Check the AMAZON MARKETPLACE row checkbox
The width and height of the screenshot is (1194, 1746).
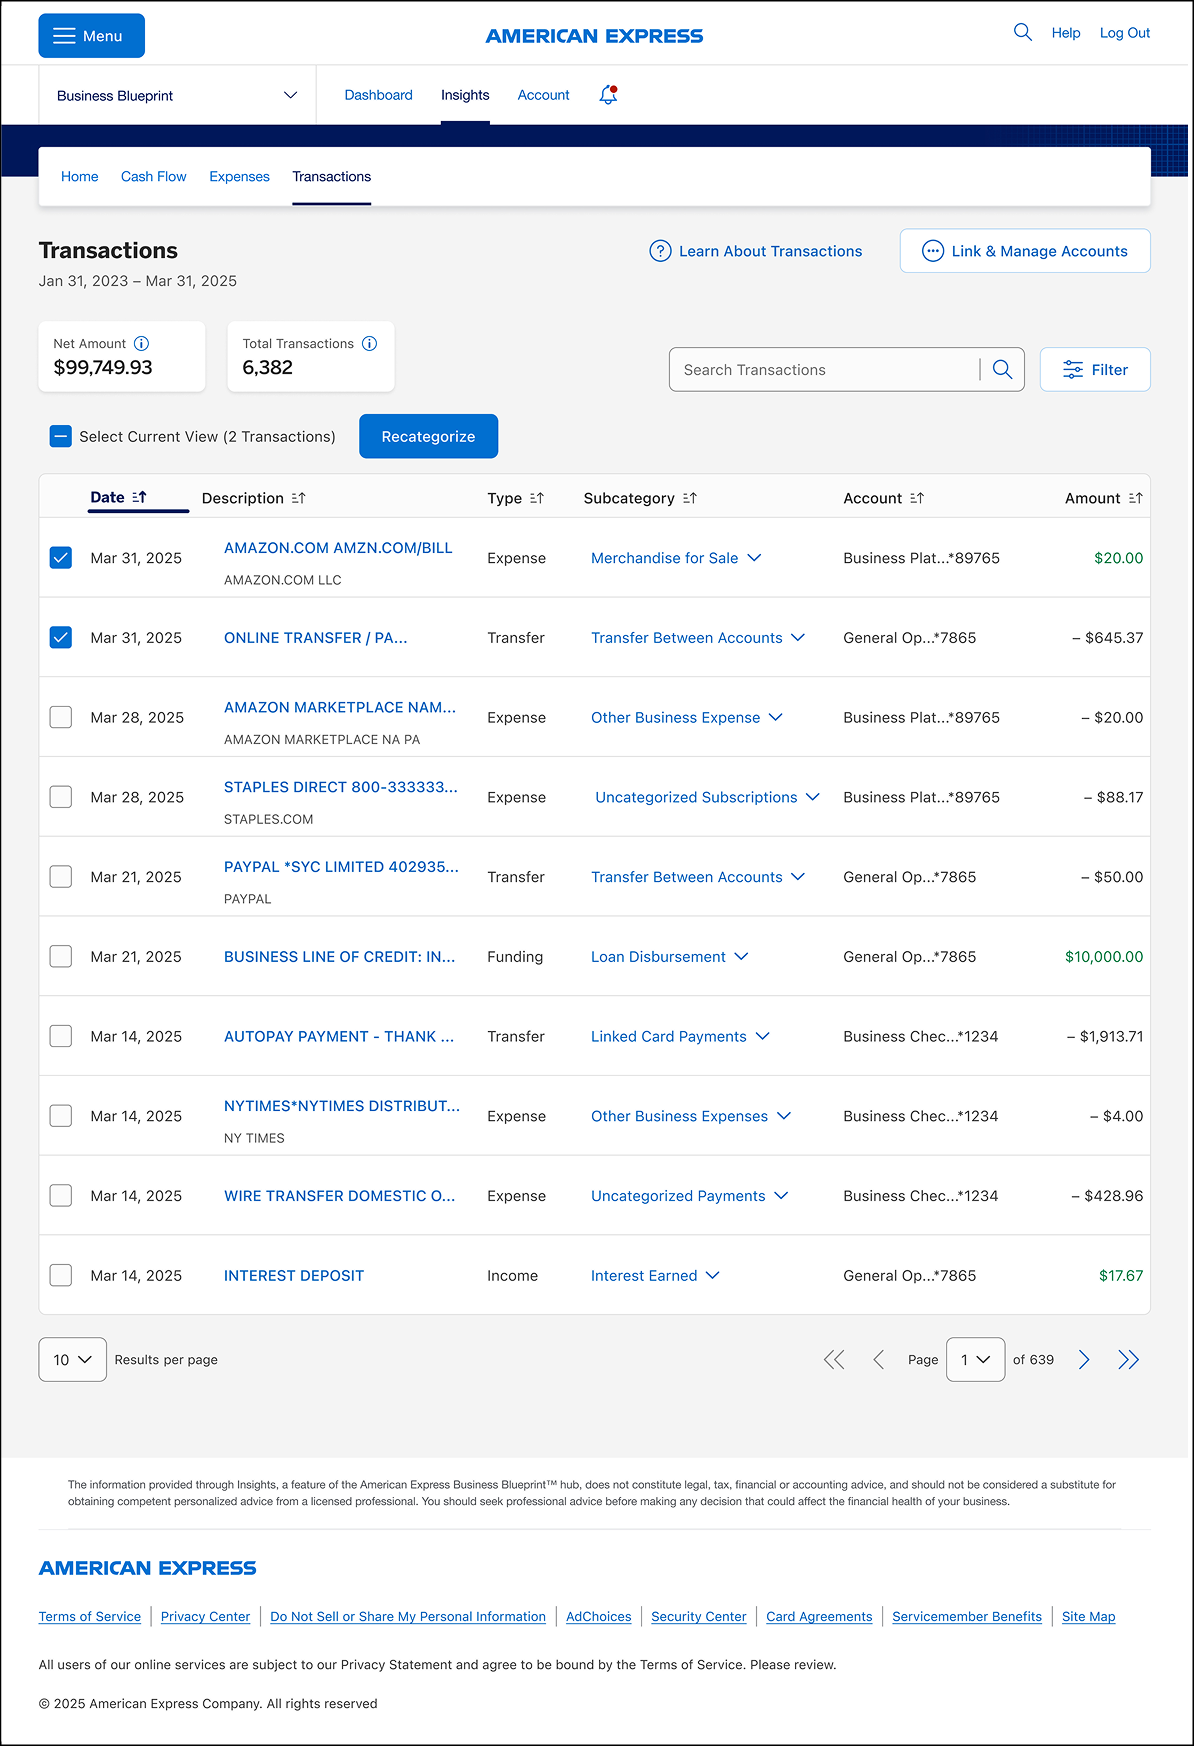pyautogui.click(x=61, y=717)
